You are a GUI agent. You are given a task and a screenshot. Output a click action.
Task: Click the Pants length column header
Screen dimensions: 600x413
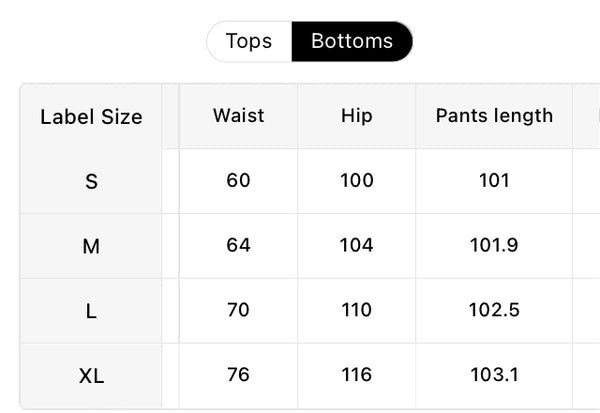[494, 116]
